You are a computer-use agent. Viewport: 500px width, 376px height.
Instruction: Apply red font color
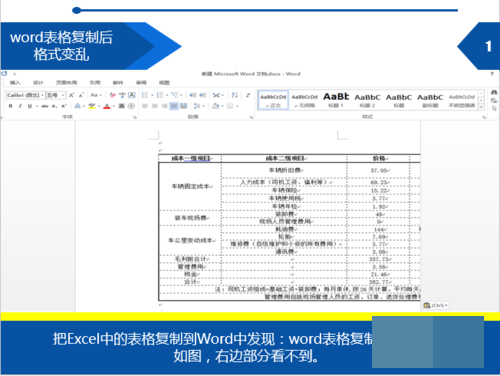107,106
